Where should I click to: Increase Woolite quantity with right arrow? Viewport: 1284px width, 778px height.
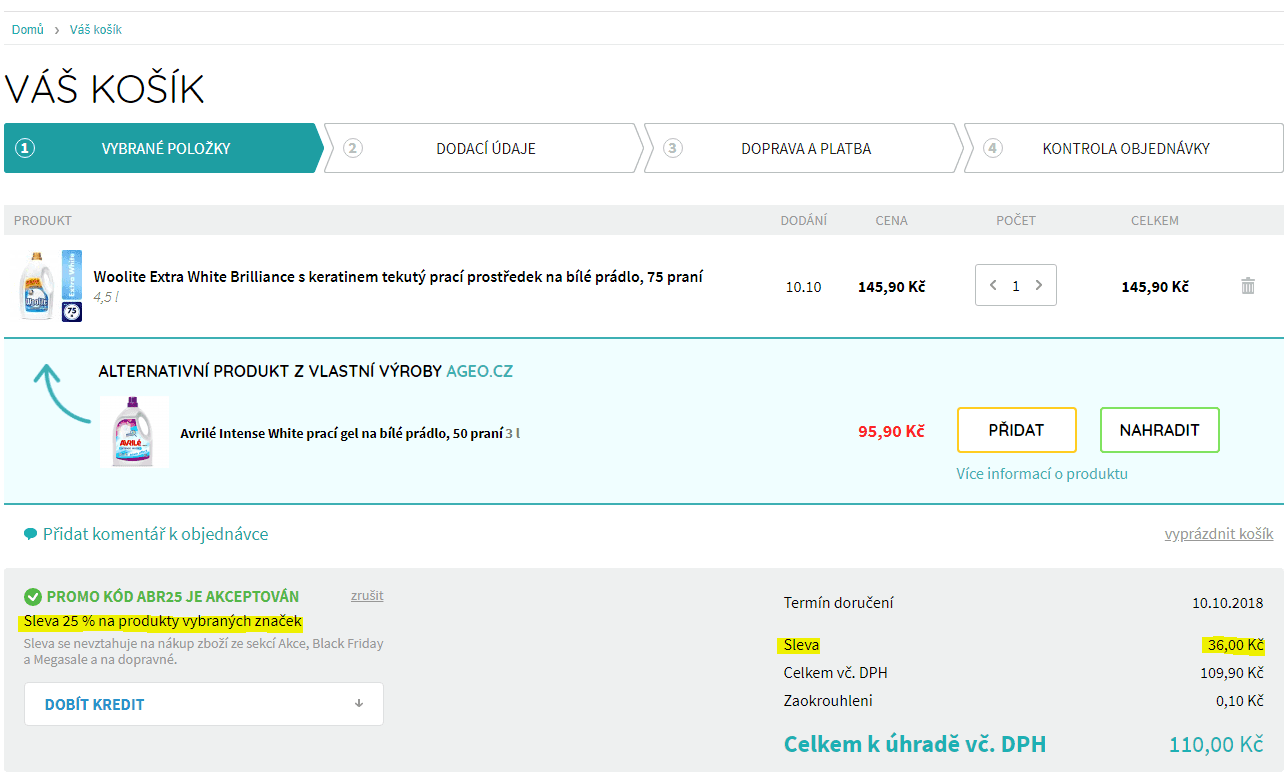point(1039,285)
